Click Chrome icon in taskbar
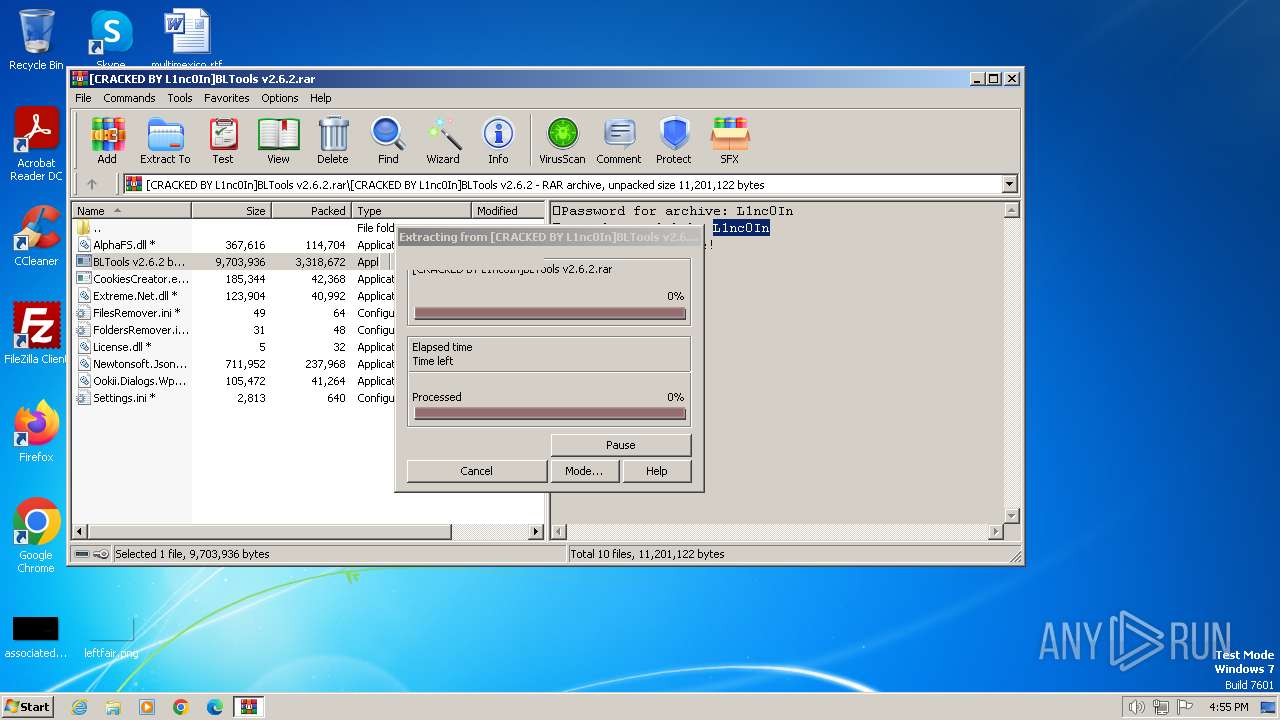 click(x=181, y=706)
